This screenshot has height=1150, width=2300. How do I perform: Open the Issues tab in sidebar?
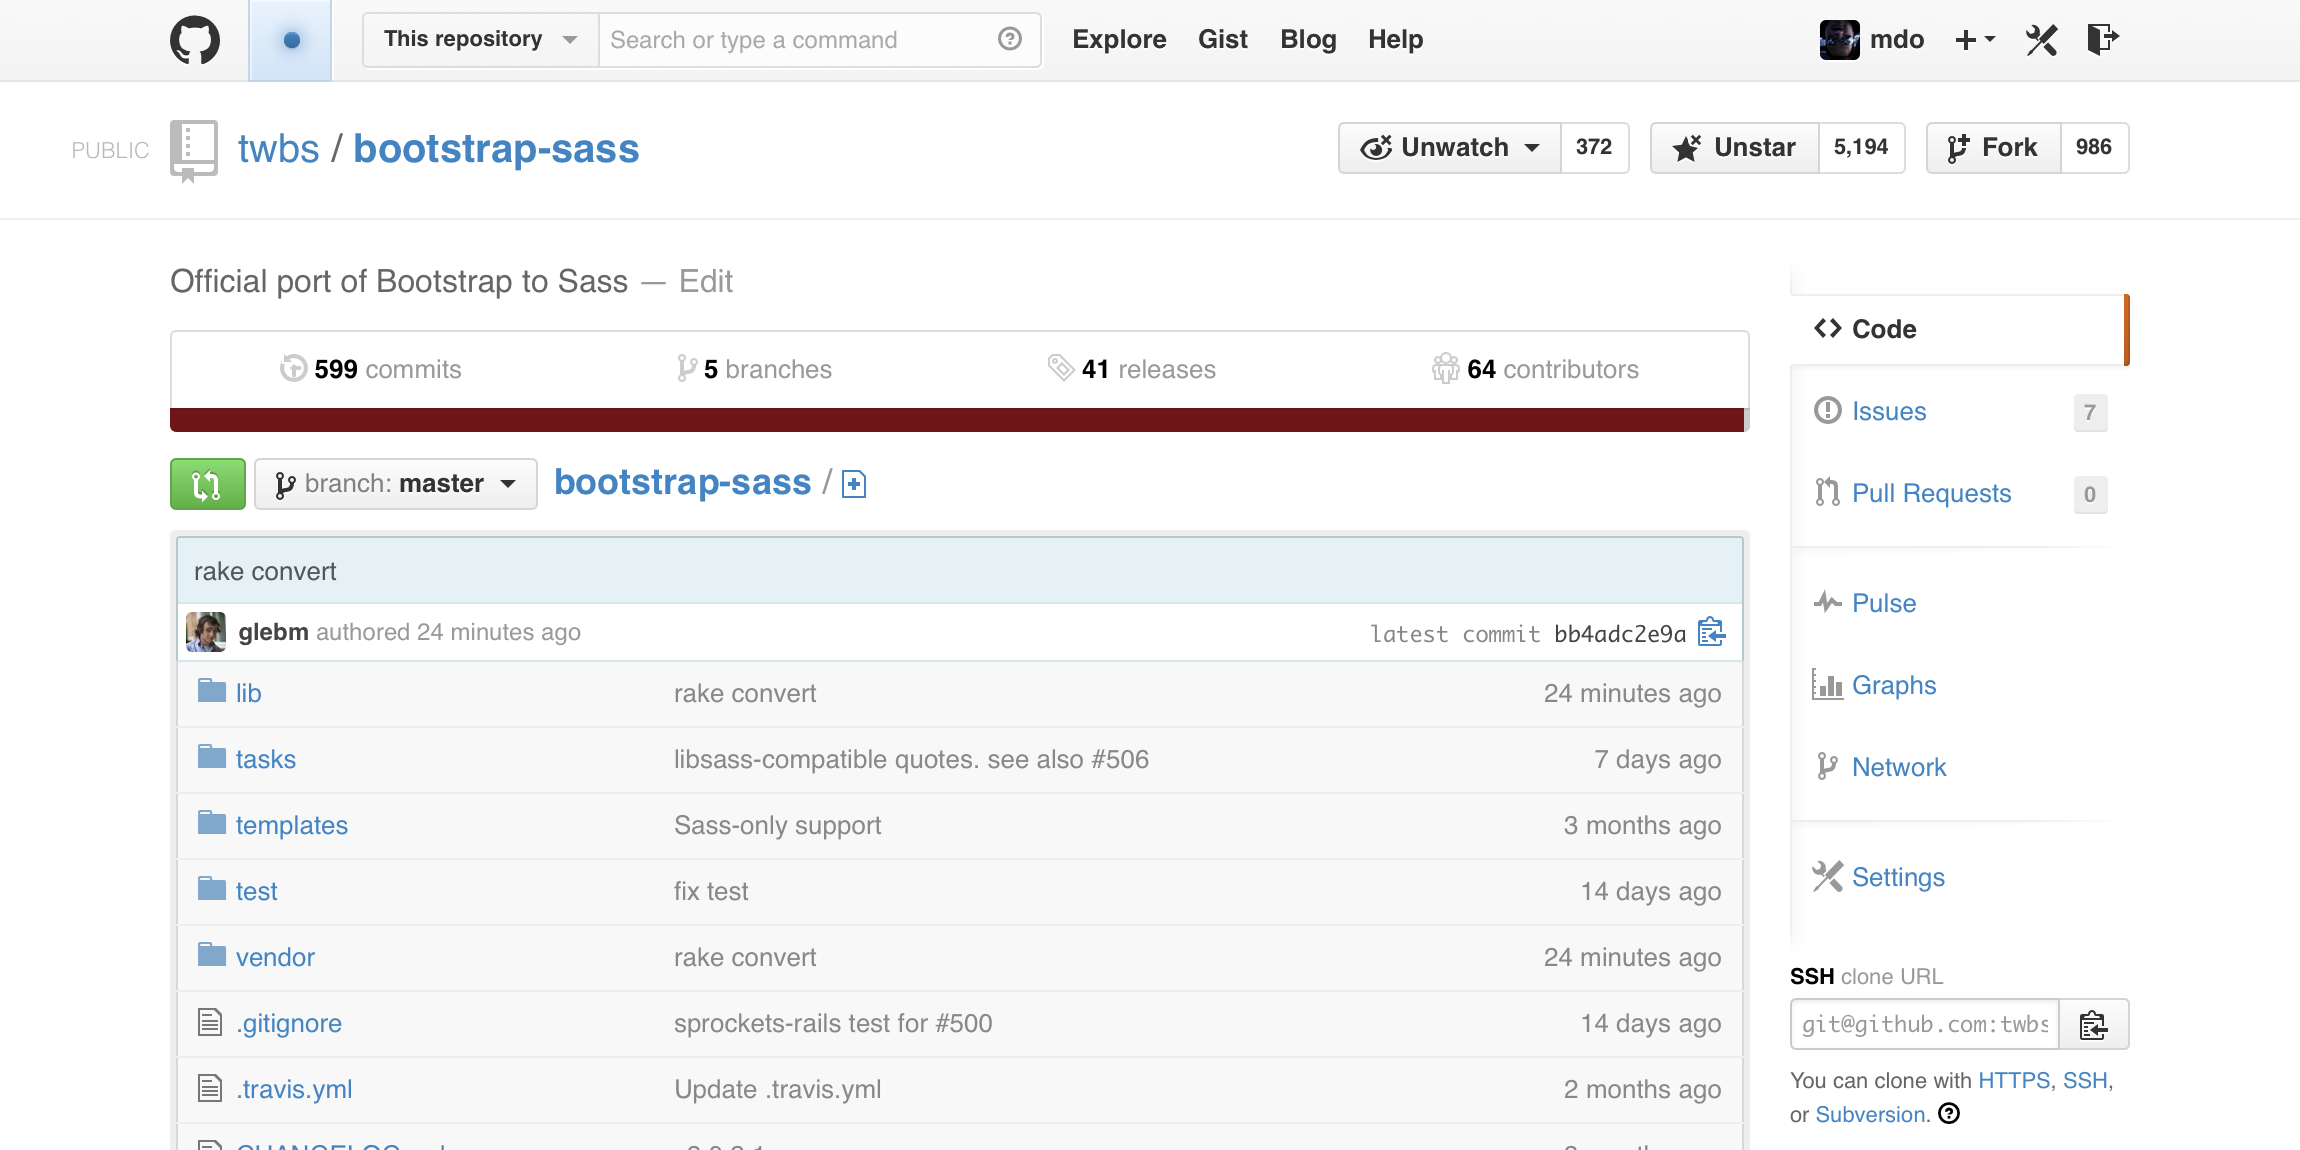(1888, 412)
